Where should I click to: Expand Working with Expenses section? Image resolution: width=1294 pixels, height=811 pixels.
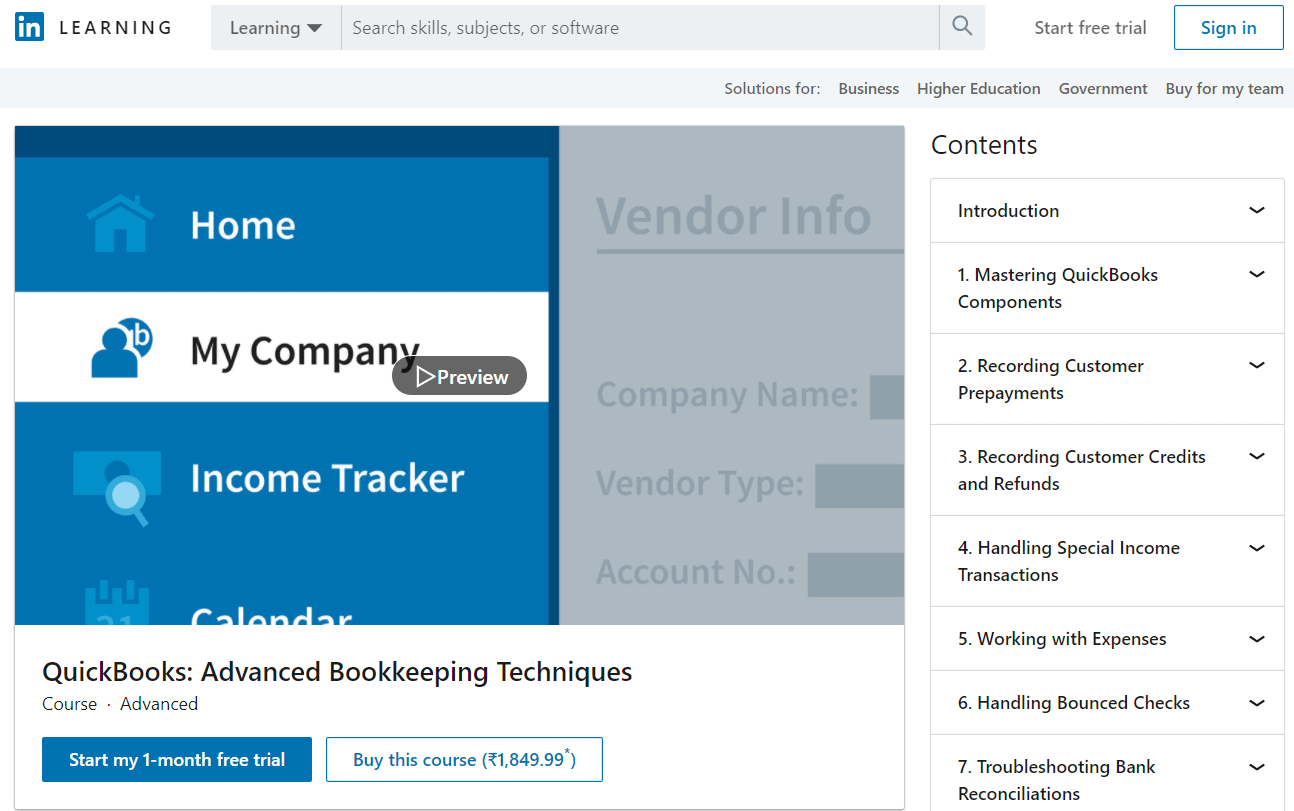click(1107, 639)
